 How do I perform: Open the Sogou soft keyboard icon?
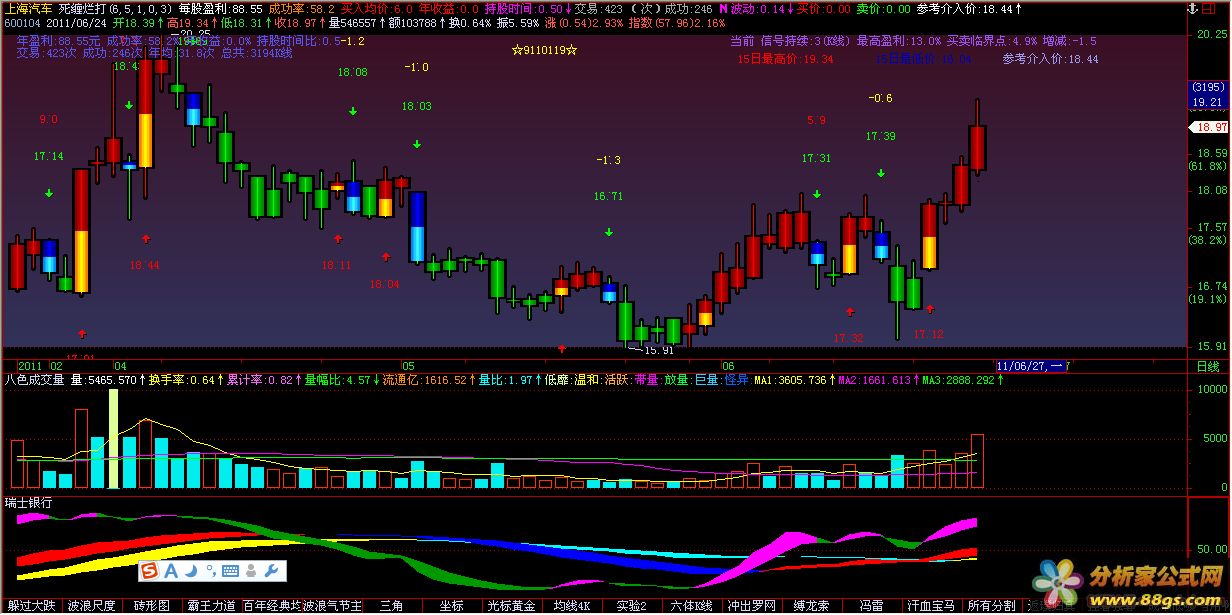click(x=230, y=571)
